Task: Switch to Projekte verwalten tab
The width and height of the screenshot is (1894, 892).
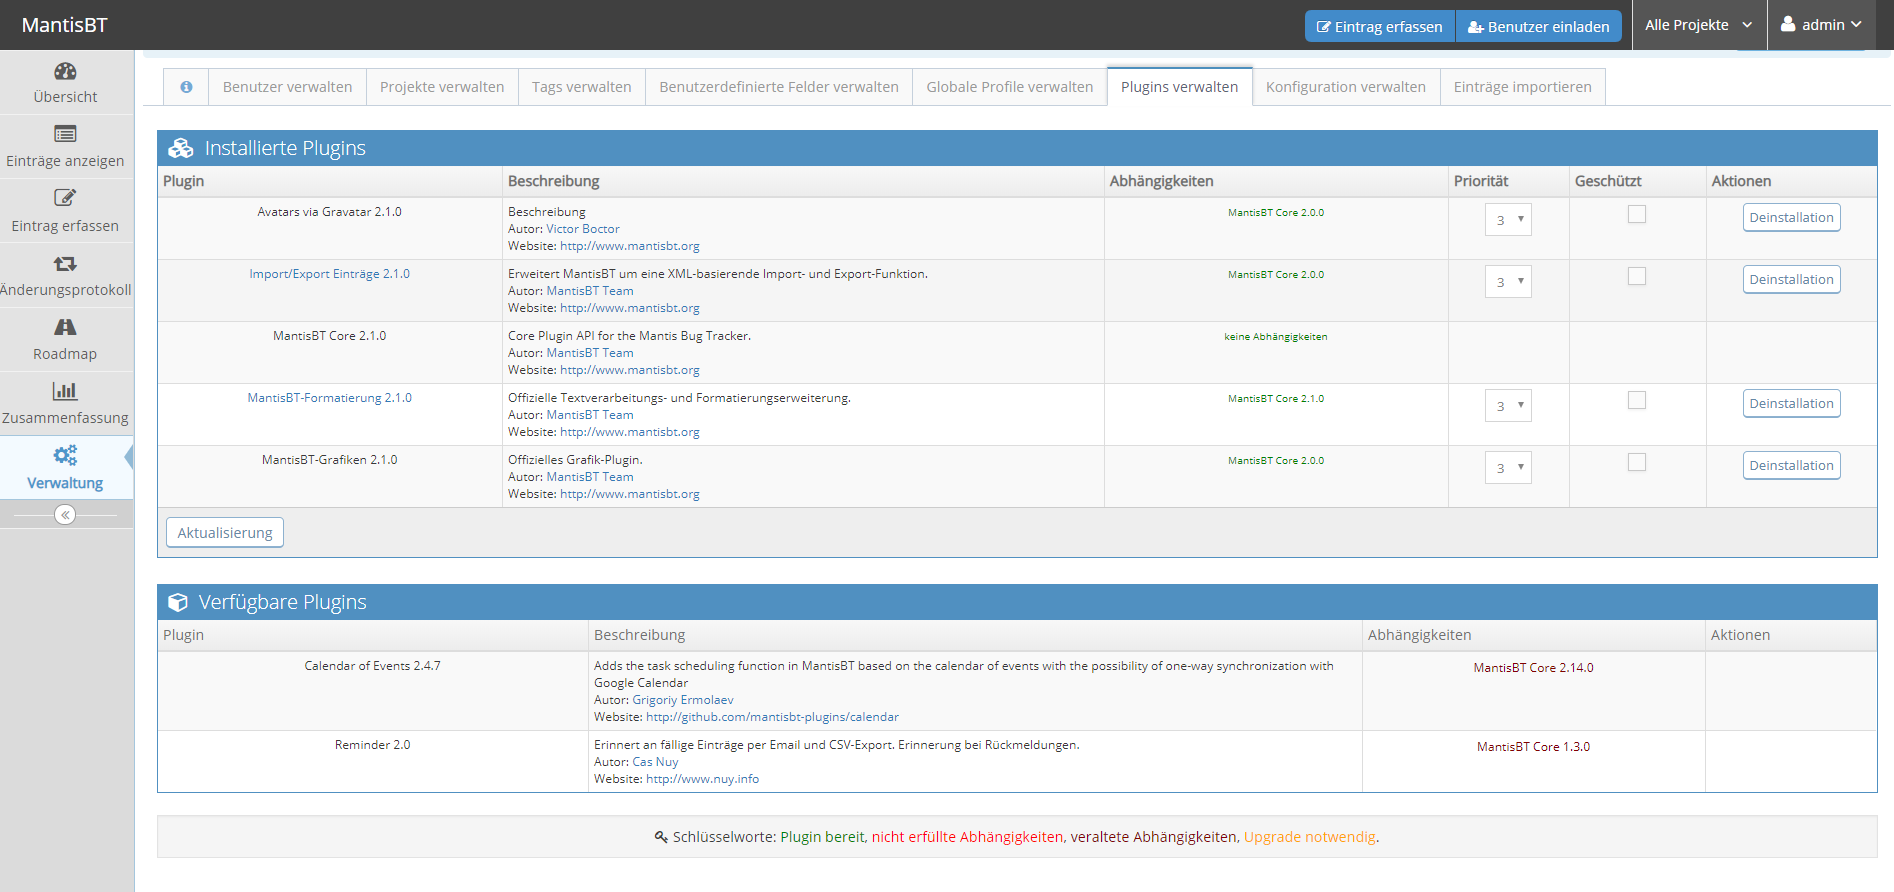Action: coord(442,87)
